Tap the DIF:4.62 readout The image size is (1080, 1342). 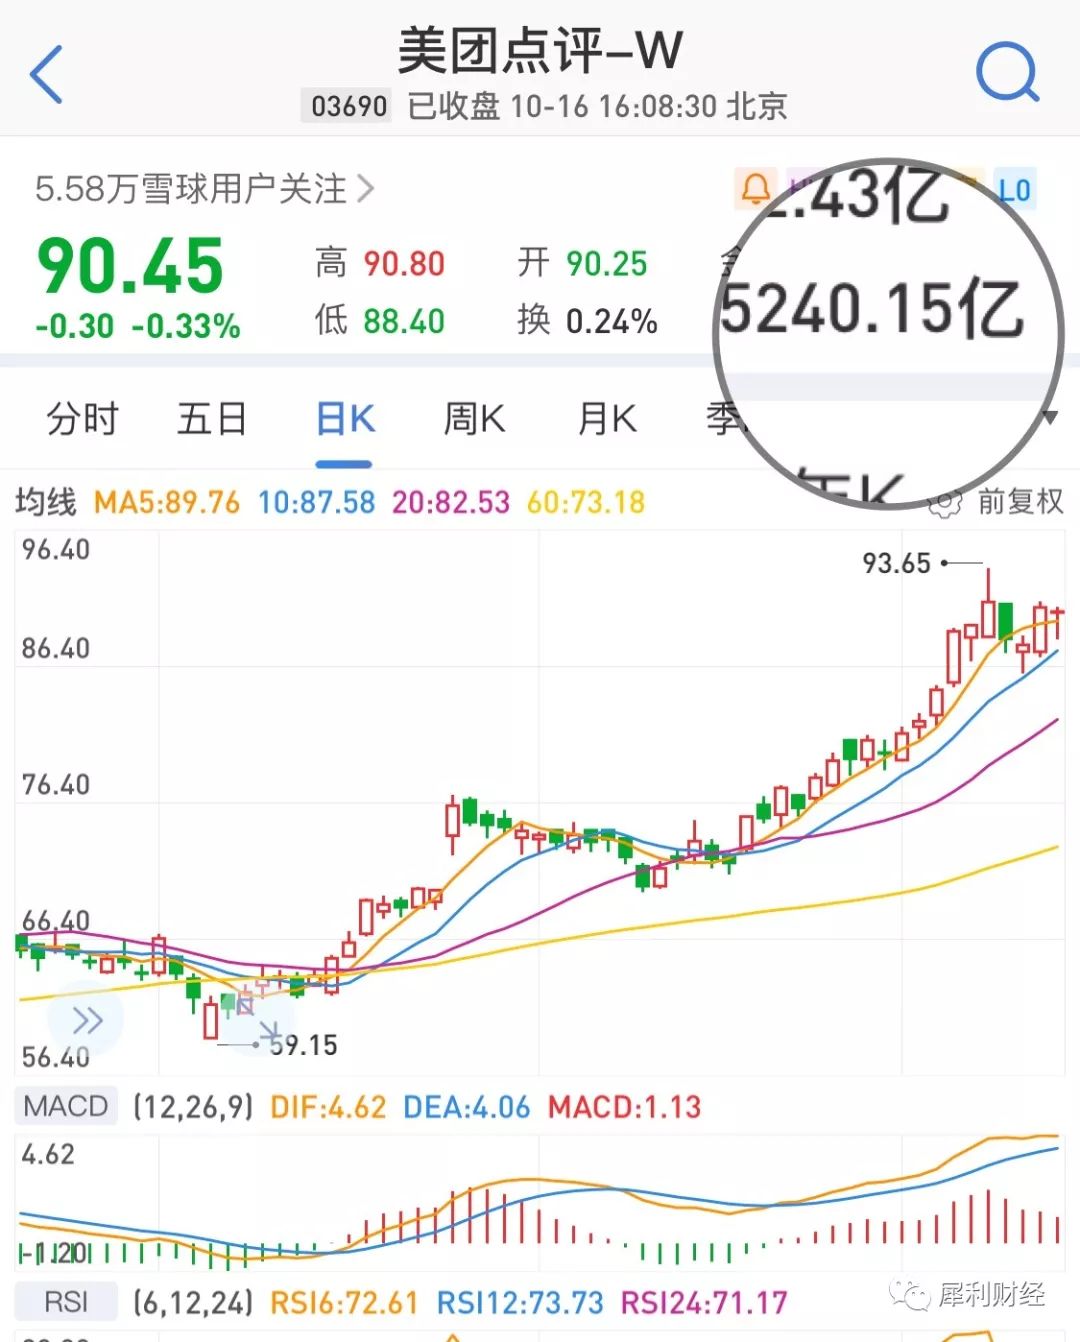coord(328,1107)
